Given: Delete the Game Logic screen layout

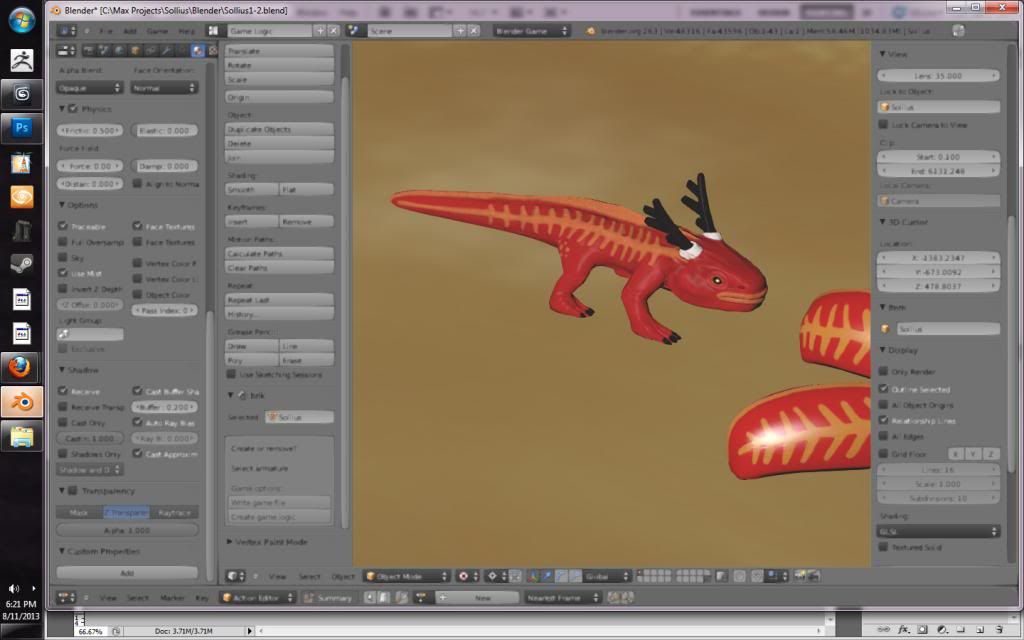Looking at the screenshot, I should click(334, 31).
